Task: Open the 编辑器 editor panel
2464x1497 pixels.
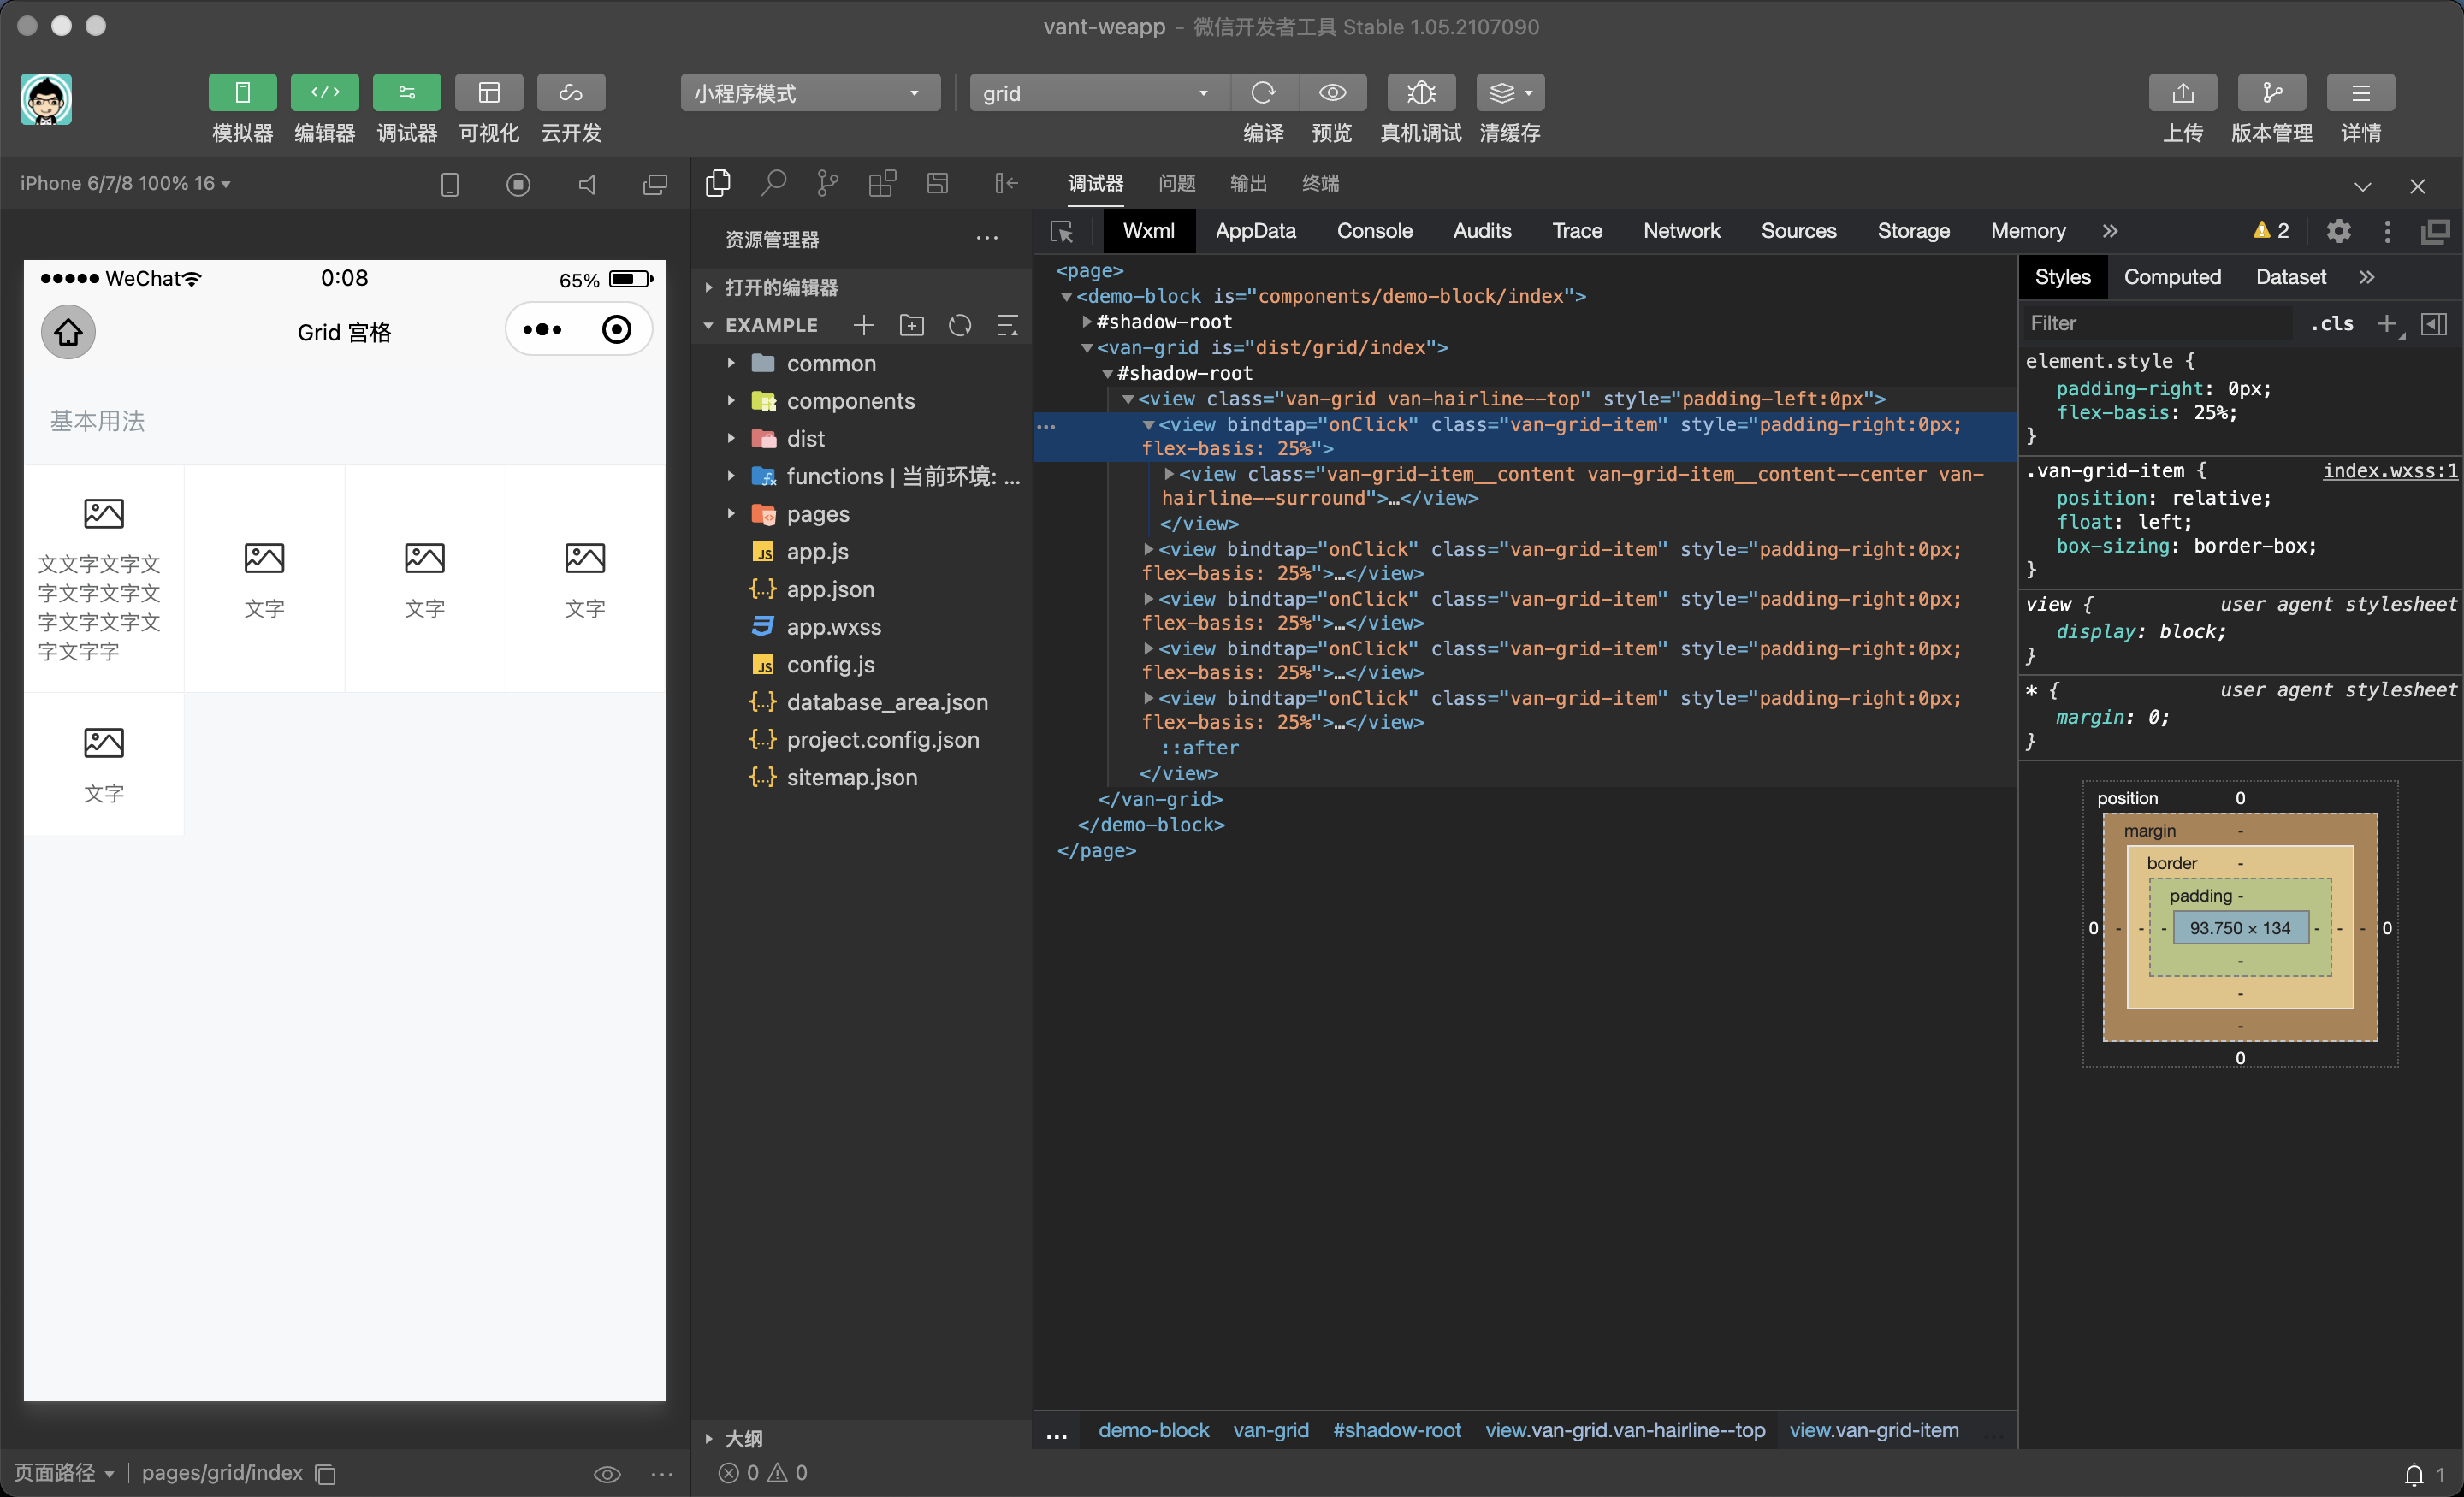Action: pos(324,92)
